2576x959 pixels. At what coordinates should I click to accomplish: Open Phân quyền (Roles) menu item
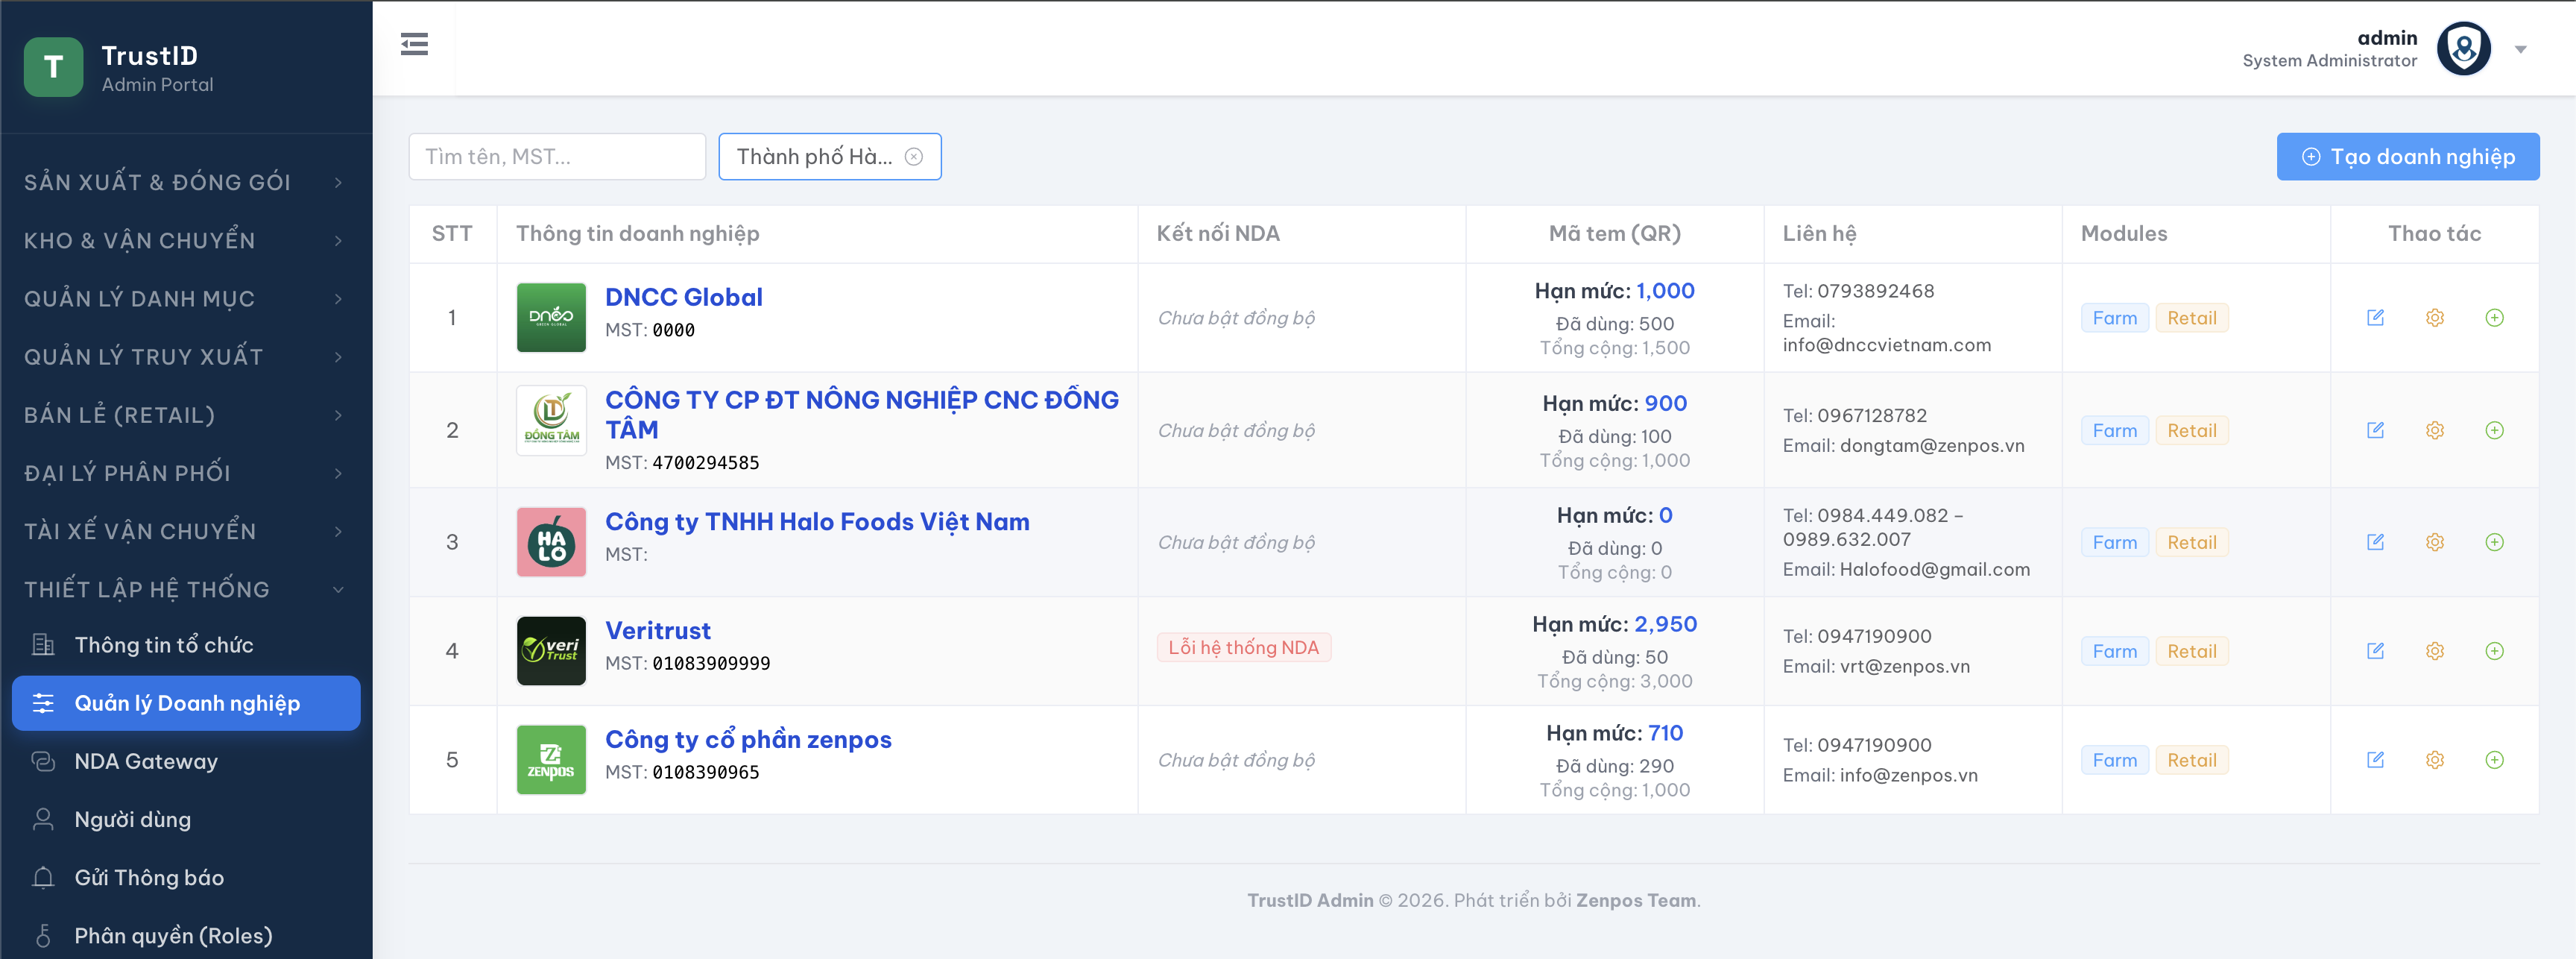tap(186, 935)
